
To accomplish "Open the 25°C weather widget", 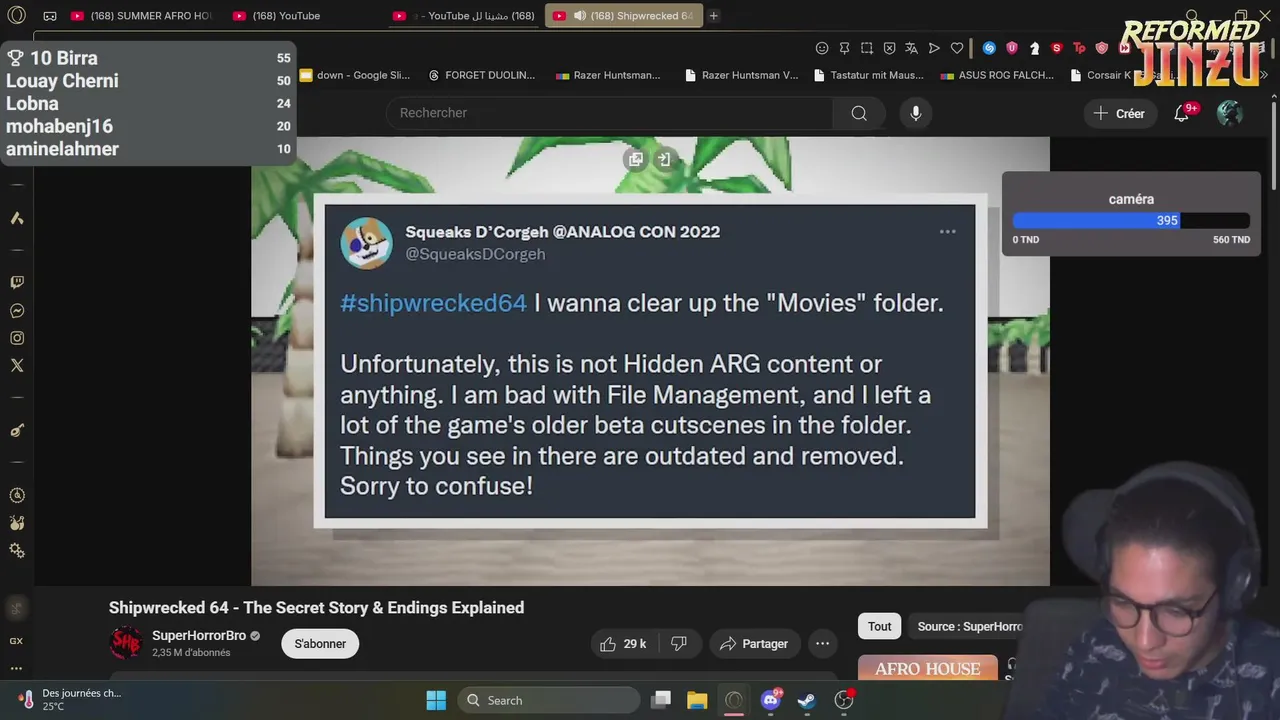I will point(70,700).
